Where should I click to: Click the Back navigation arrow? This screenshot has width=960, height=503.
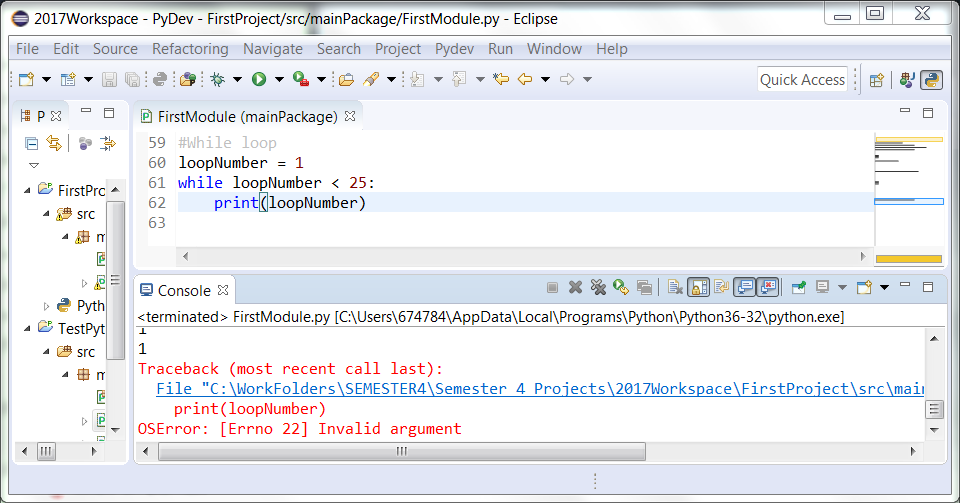[525, 79]
